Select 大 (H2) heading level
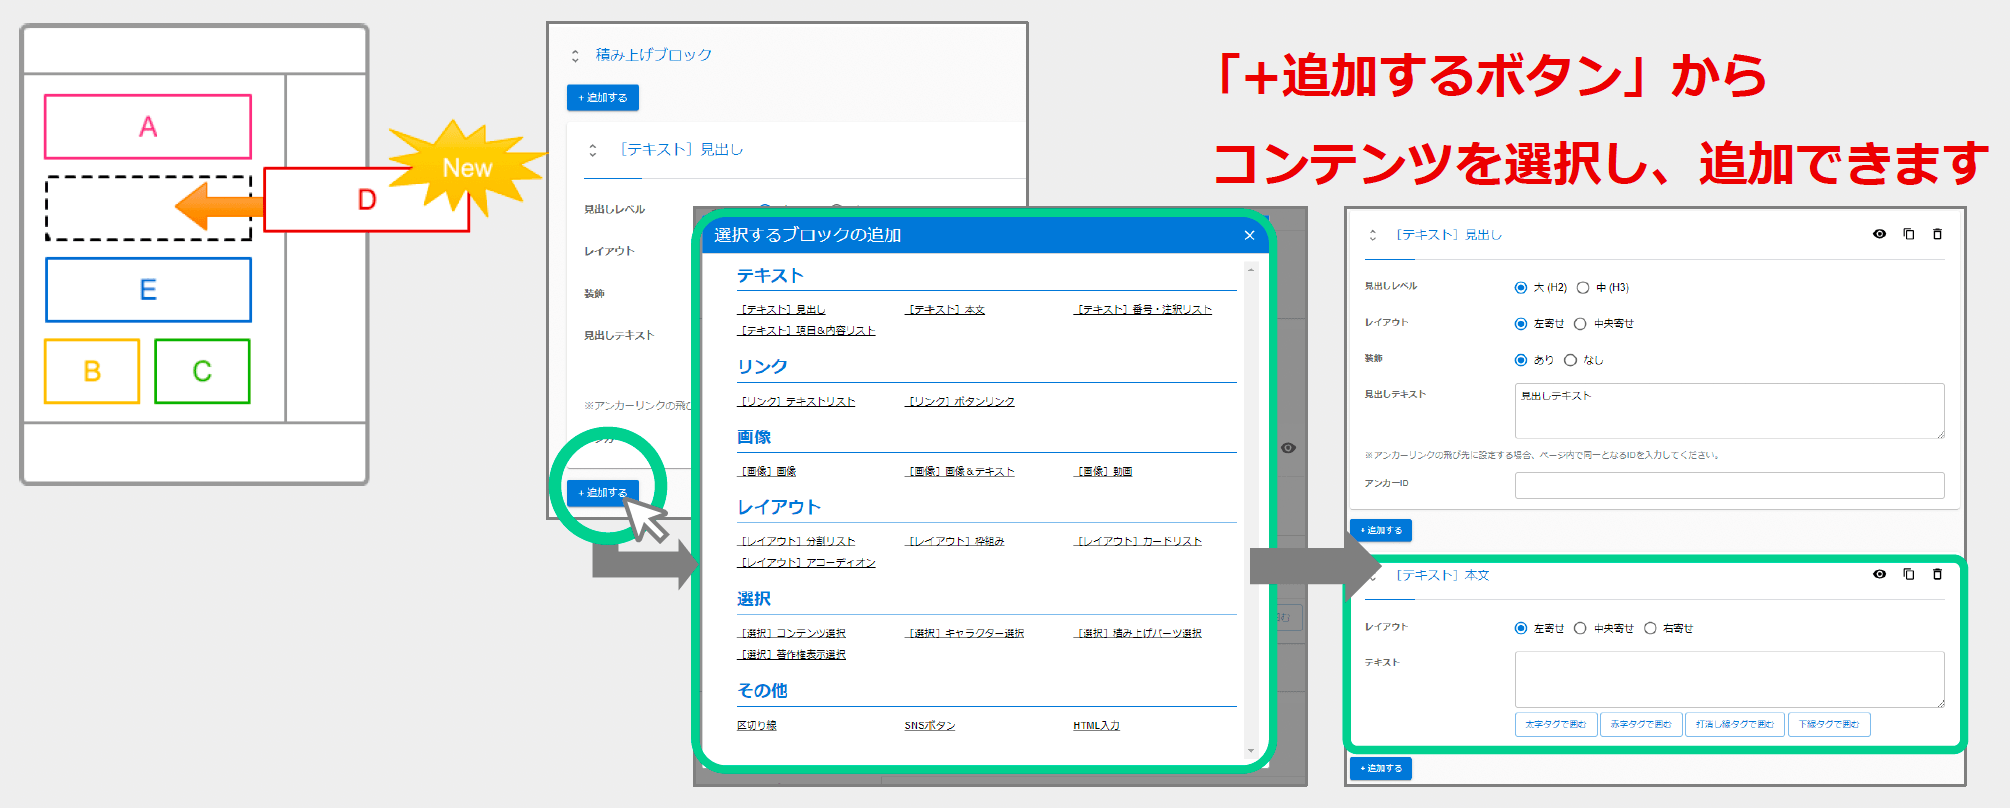 1521,288
